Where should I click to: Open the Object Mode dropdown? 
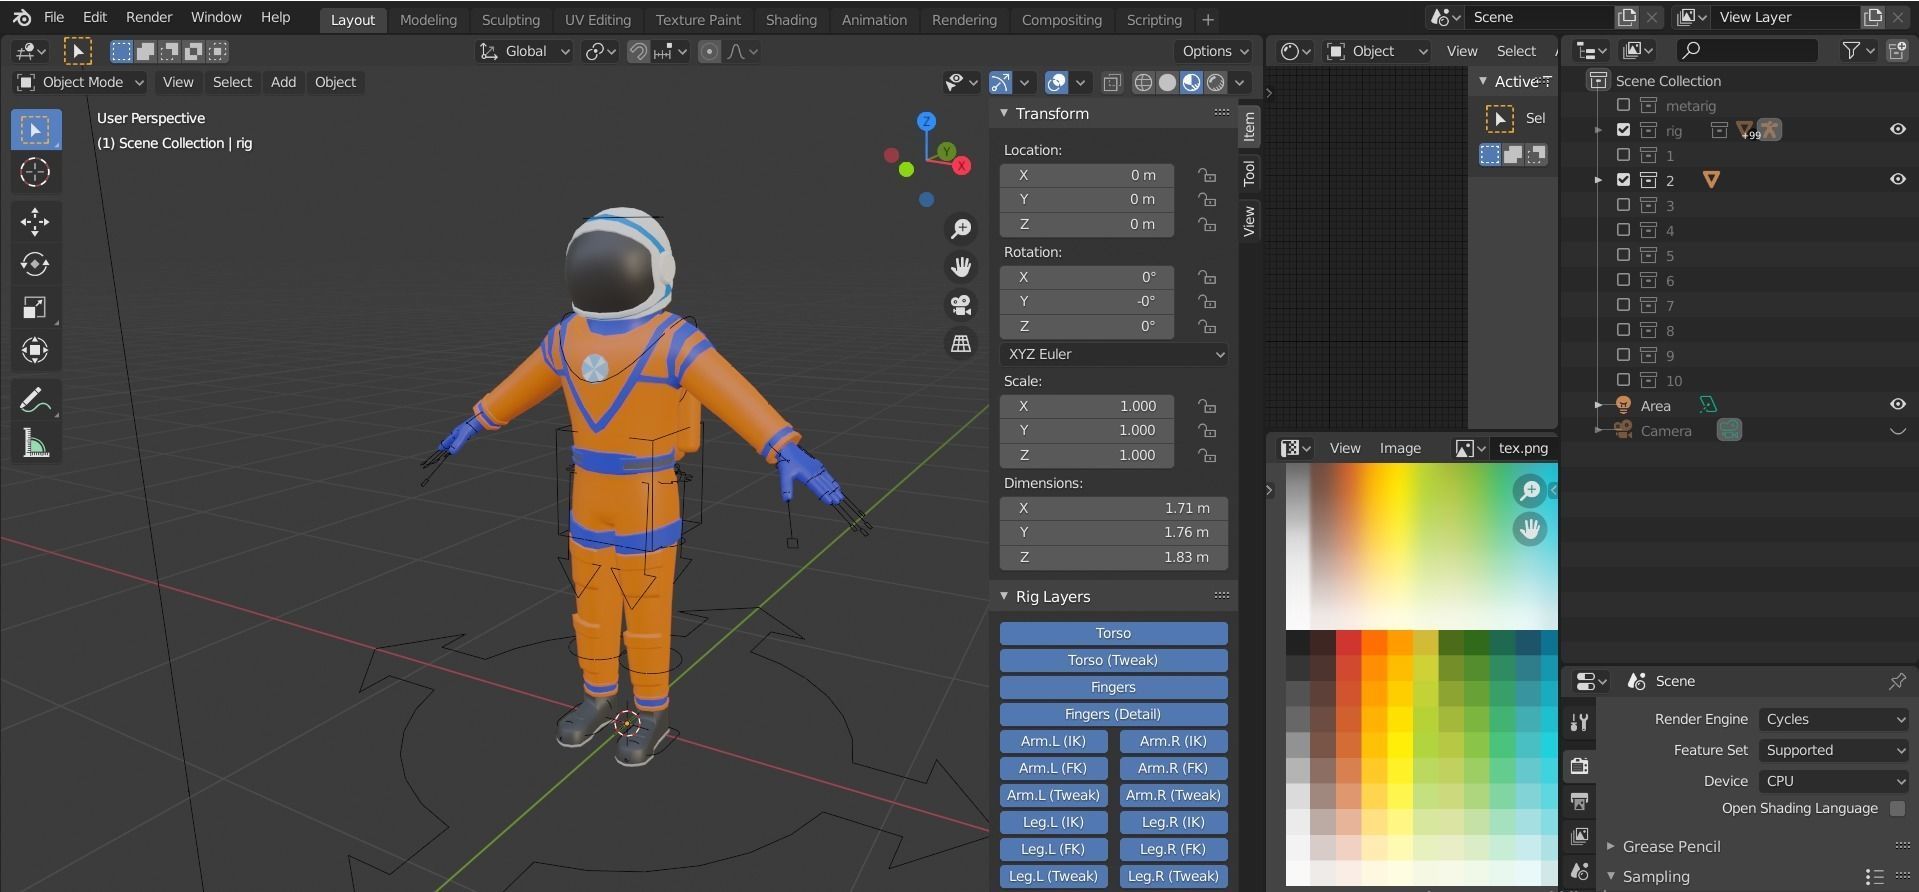click(81, 82)
